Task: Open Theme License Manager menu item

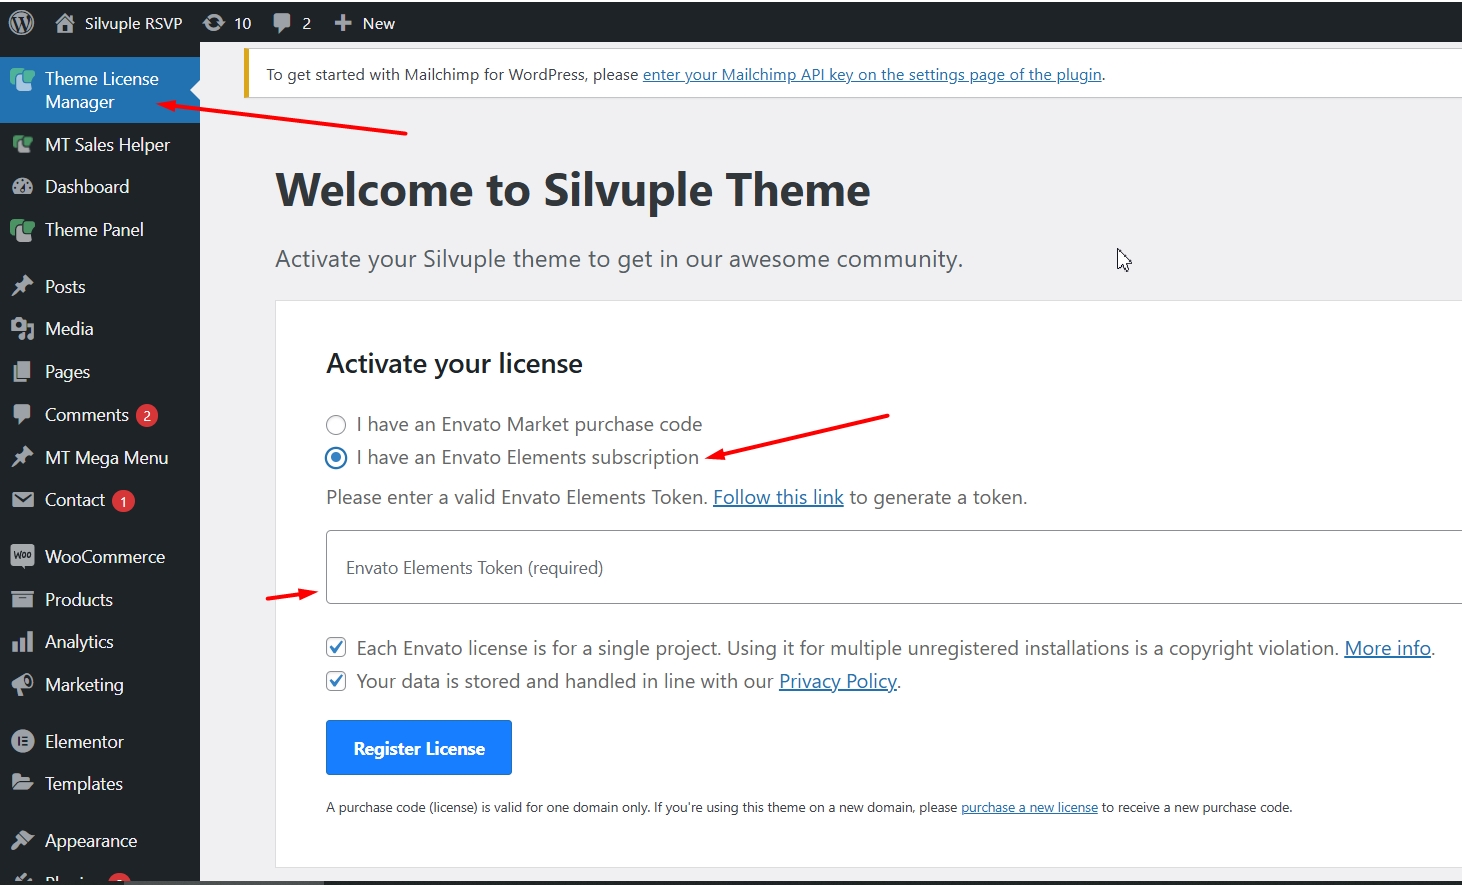Action: [x=100, y=90]
